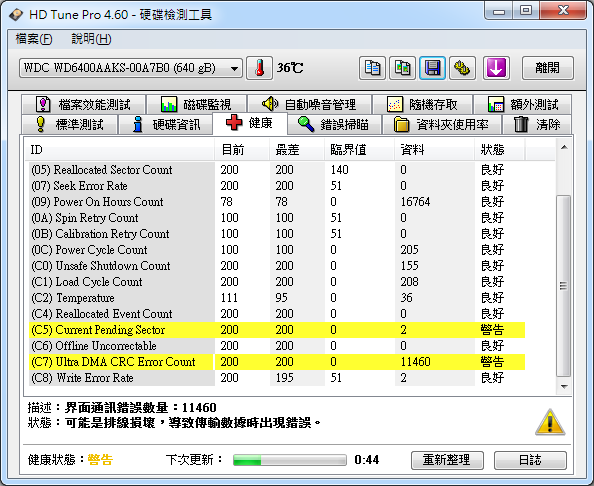Select the (0C) Power Cycle Count row
The image size is (594, 486).
point(277,250)
